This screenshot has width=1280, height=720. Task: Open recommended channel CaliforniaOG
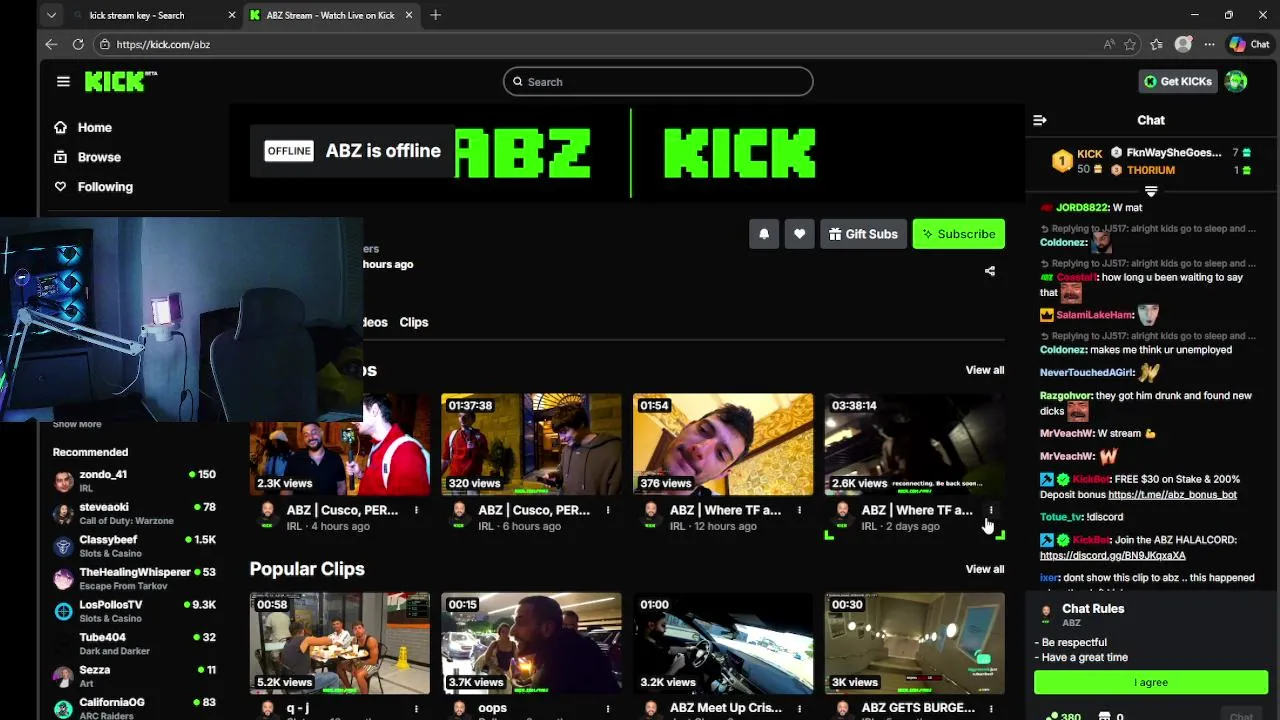coord(134,707)
